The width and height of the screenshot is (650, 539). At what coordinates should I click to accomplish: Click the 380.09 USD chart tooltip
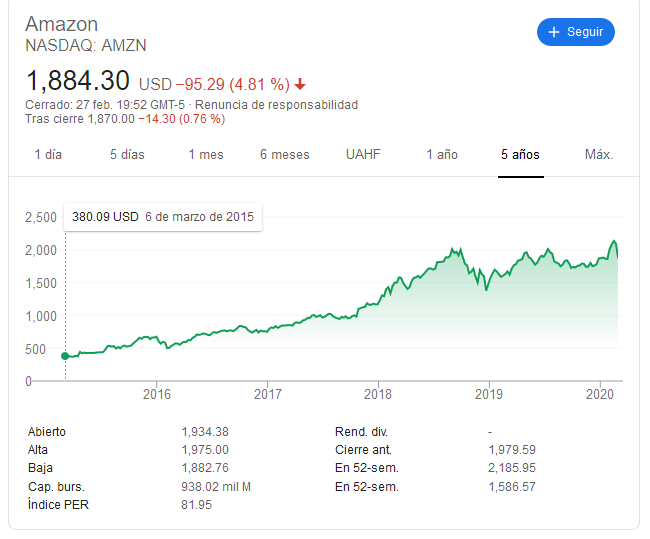163,217
